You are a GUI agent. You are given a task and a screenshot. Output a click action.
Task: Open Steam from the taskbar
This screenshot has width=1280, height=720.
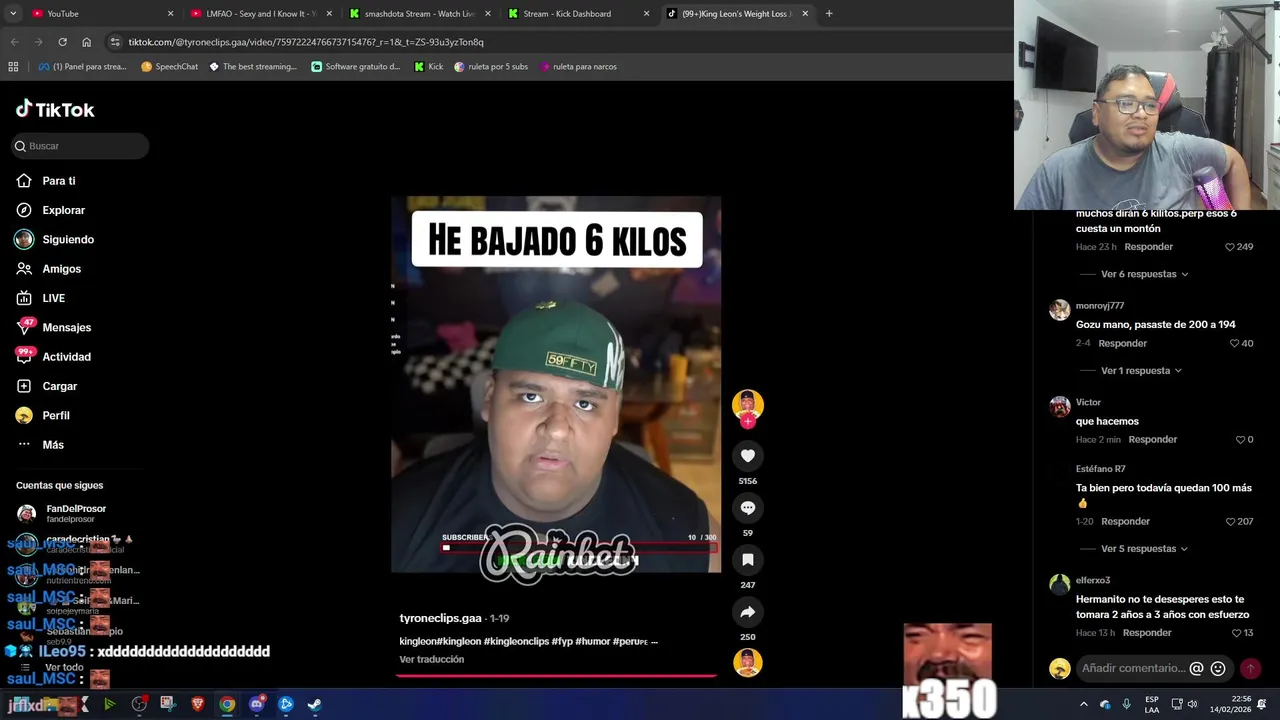(x=314, y=704)
